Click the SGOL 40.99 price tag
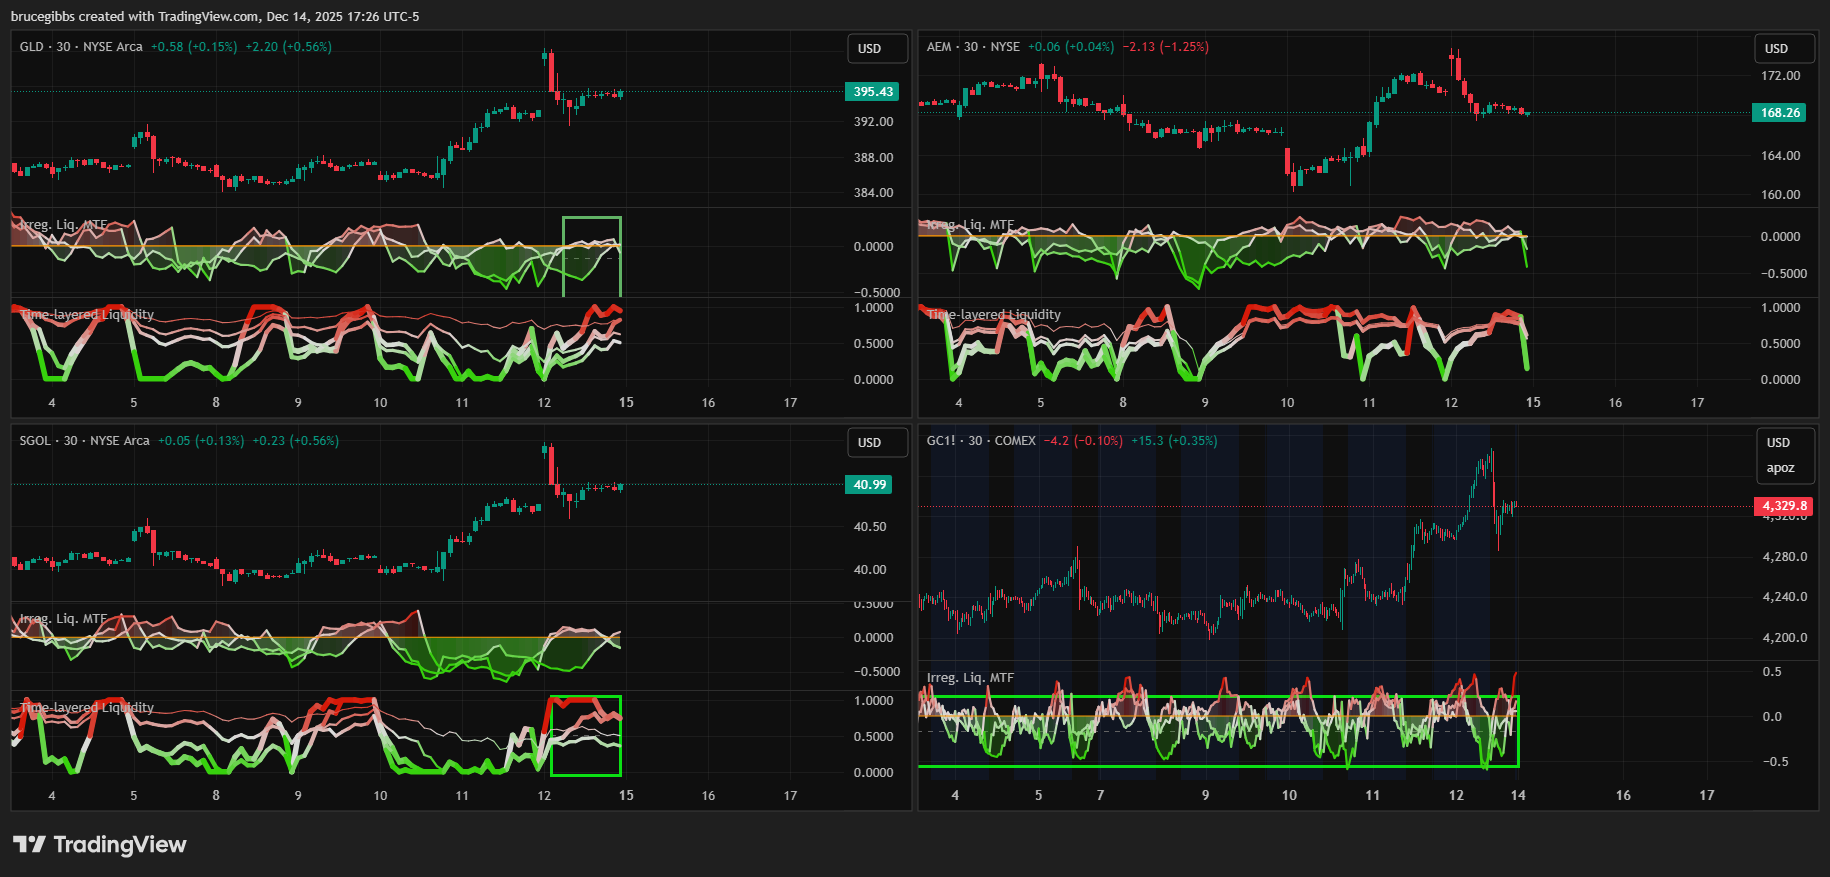The height and width of the screenshot is (877, 1830). pos(868,484)
